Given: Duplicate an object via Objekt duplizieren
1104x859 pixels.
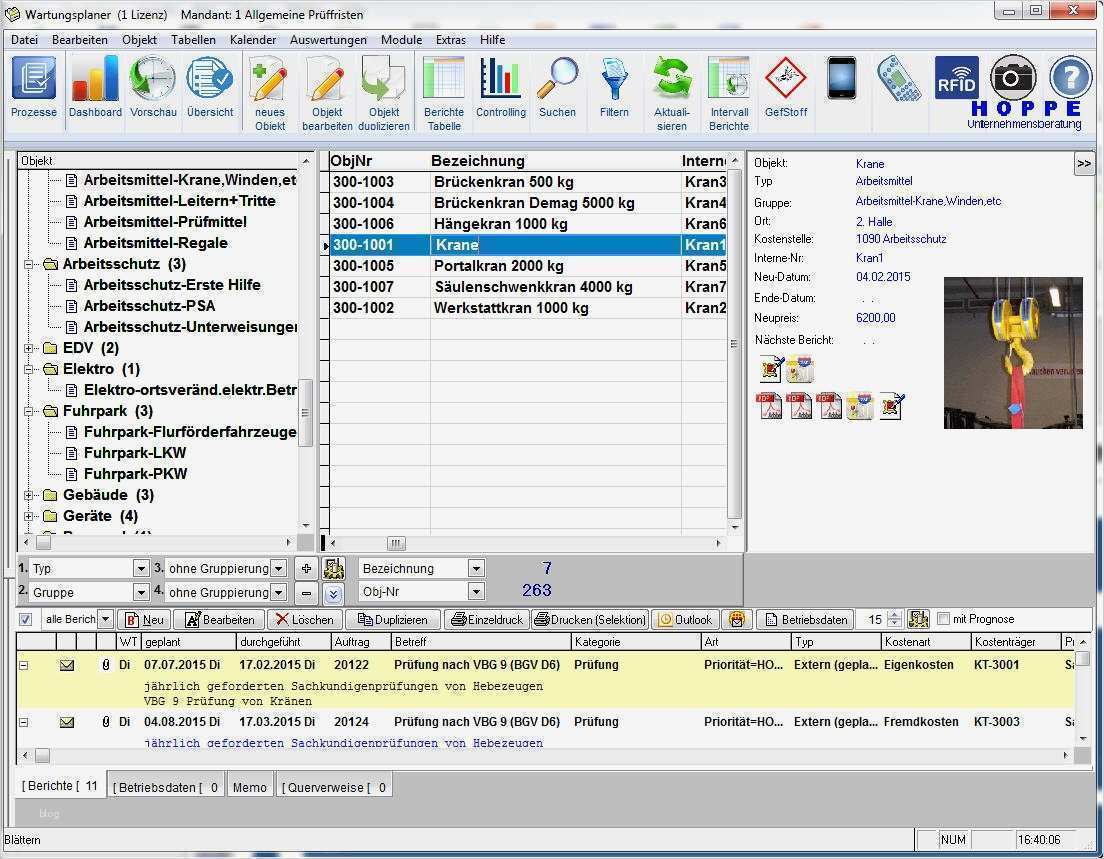Looking at the screenshot, I should [x=385, y=88].
